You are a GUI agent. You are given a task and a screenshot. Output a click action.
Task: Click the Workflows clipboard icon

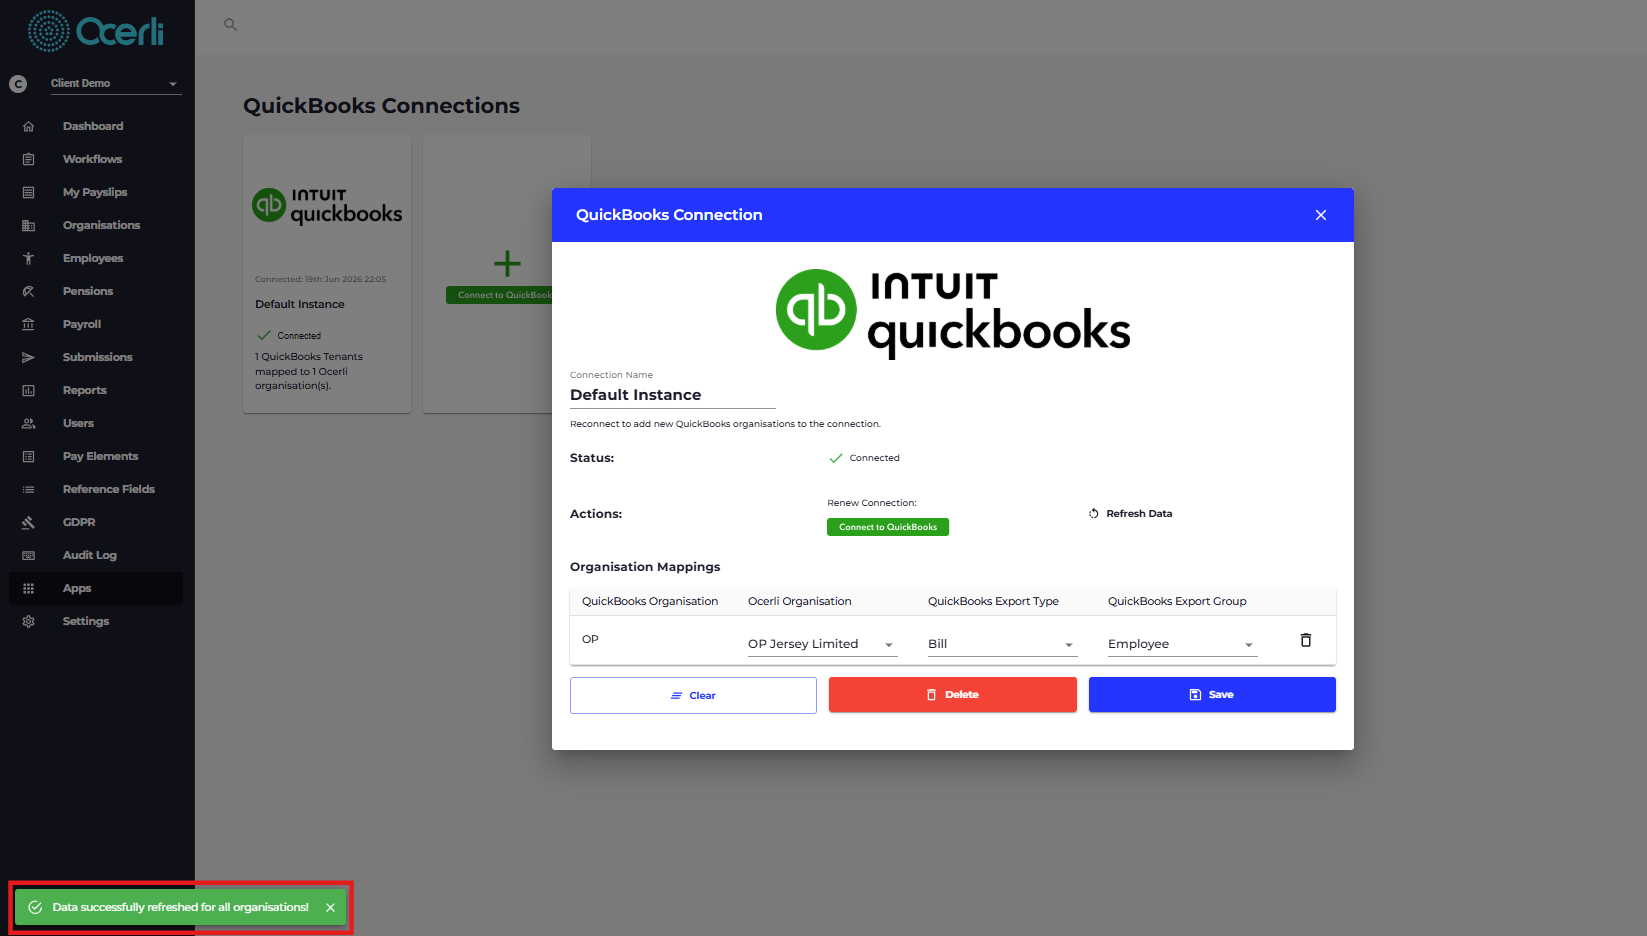[28, 159]
